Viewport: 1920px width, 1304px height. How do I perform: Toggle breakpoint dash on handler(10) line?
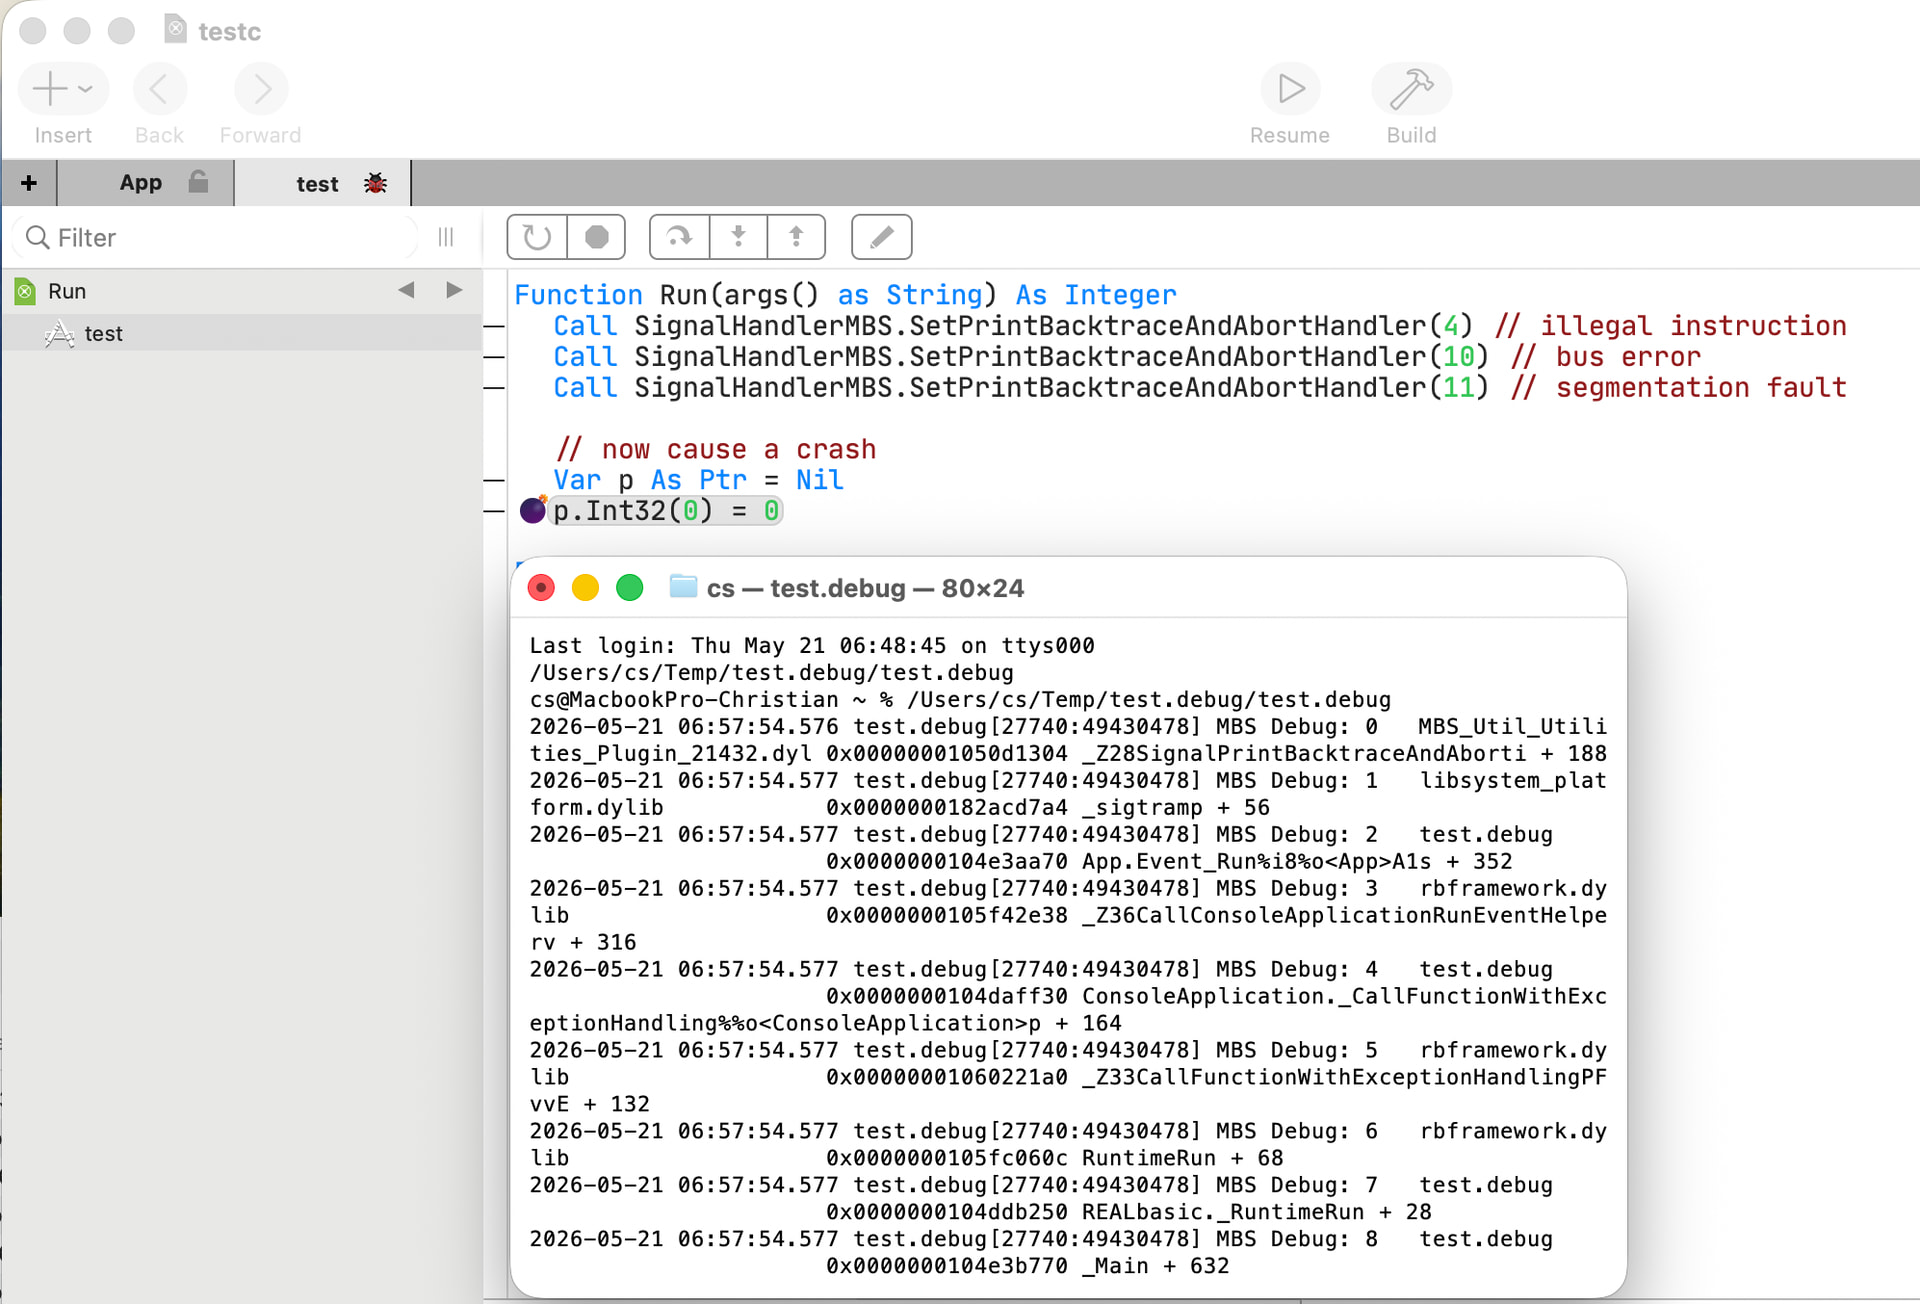(494, 358)
